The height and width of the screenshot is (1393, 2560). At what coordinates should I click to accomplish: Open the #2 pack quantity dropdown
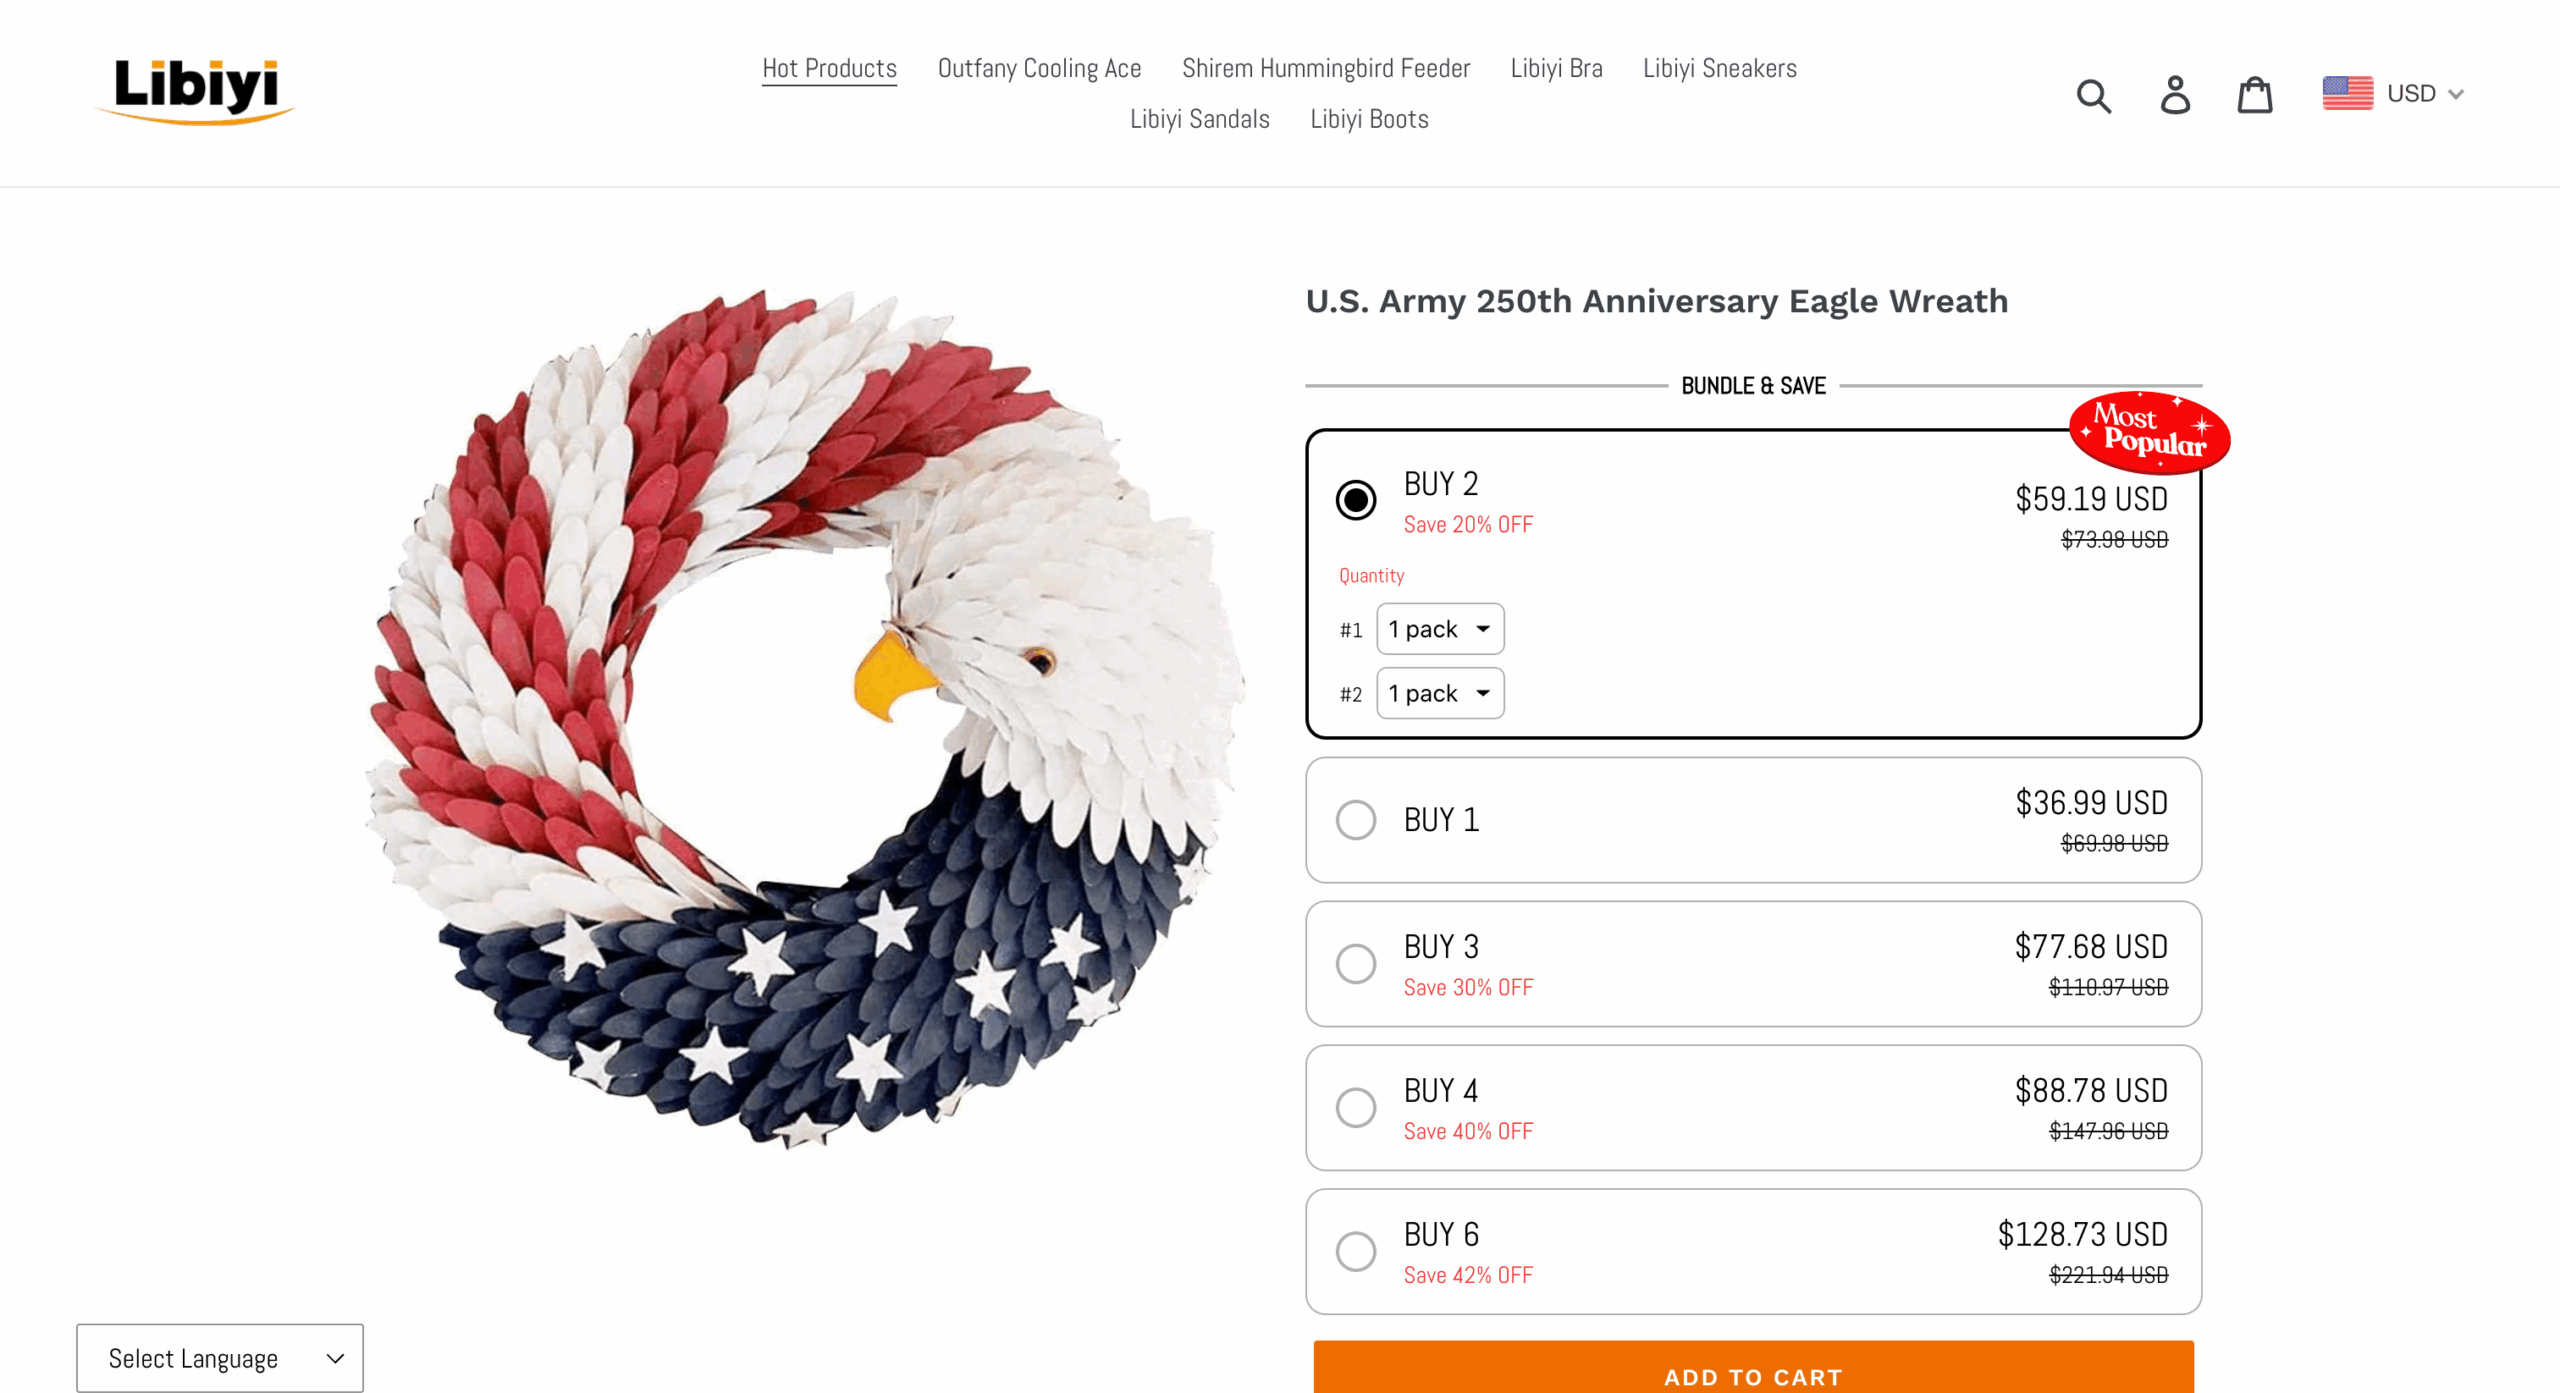tap(1440, 693)
